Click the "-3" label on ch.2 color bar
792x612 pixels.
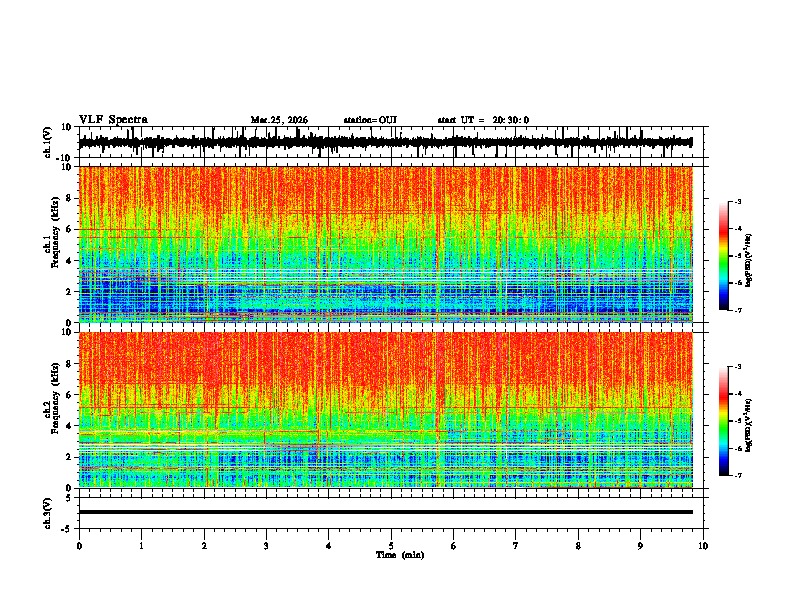pyautogui.click(x=738, y=367)
